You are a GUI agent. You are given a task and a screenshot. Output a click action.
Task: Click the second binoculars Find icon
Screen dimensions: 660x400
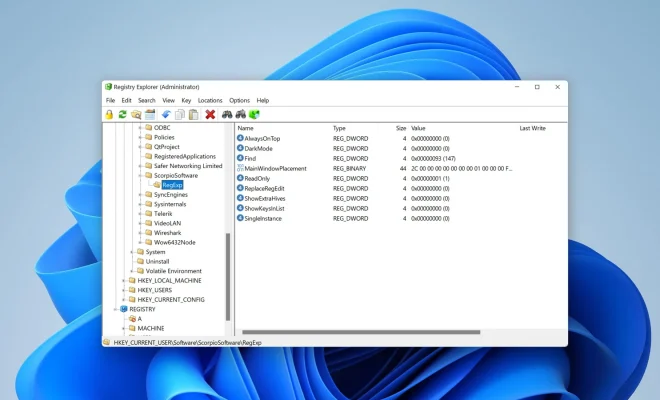(x=241, y=114)
